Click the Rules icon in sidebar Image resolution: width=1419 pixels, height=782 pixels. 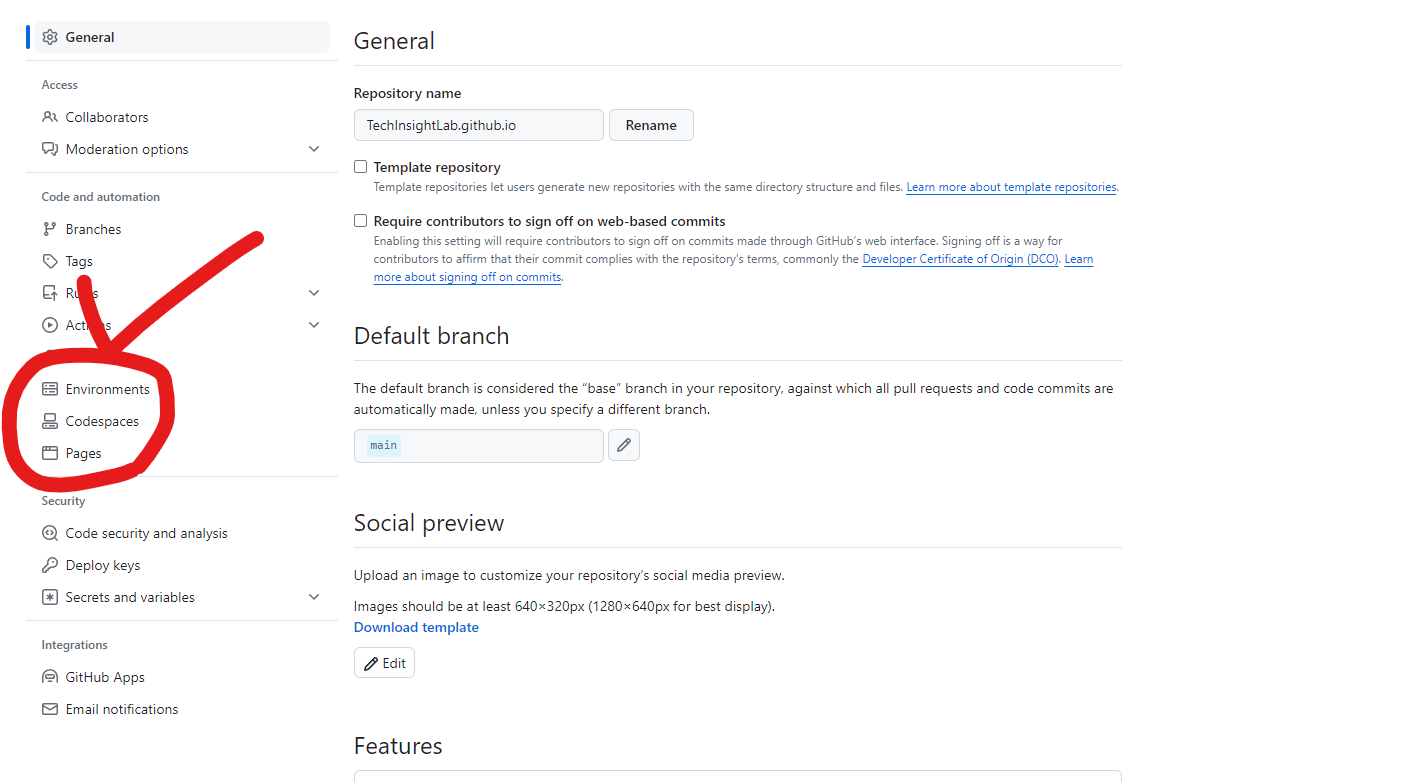50,293
